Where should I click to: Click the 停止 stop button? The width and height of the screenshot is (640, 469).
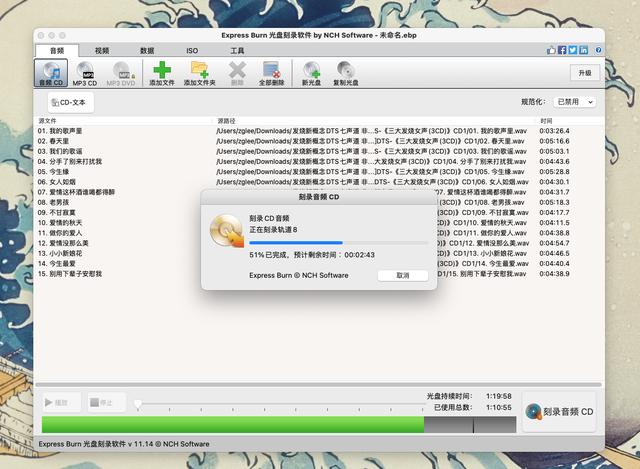tap(107, 403)
